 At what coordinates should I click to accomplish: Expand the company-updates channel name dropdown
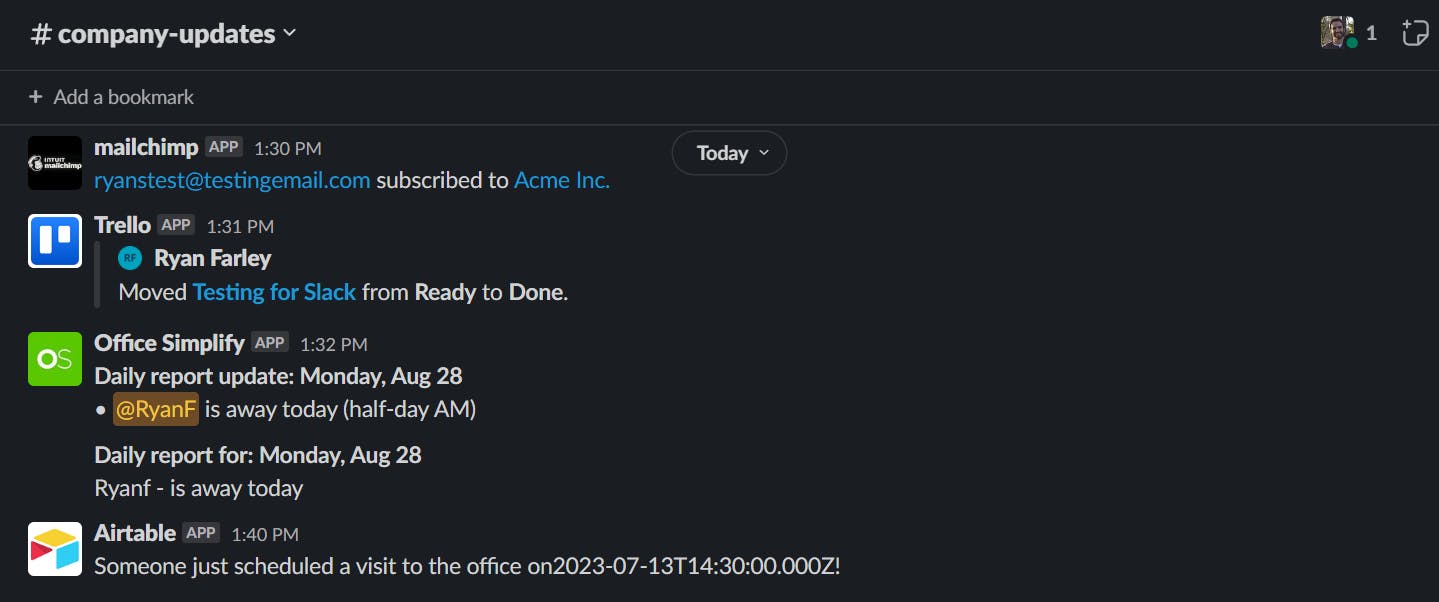[x=290, y=33]
